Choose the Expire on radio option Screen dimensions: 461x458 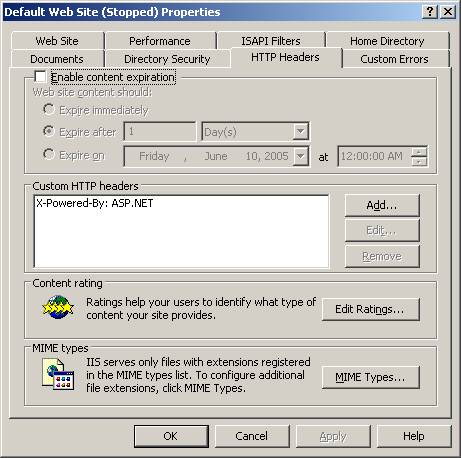pos(49,154)
